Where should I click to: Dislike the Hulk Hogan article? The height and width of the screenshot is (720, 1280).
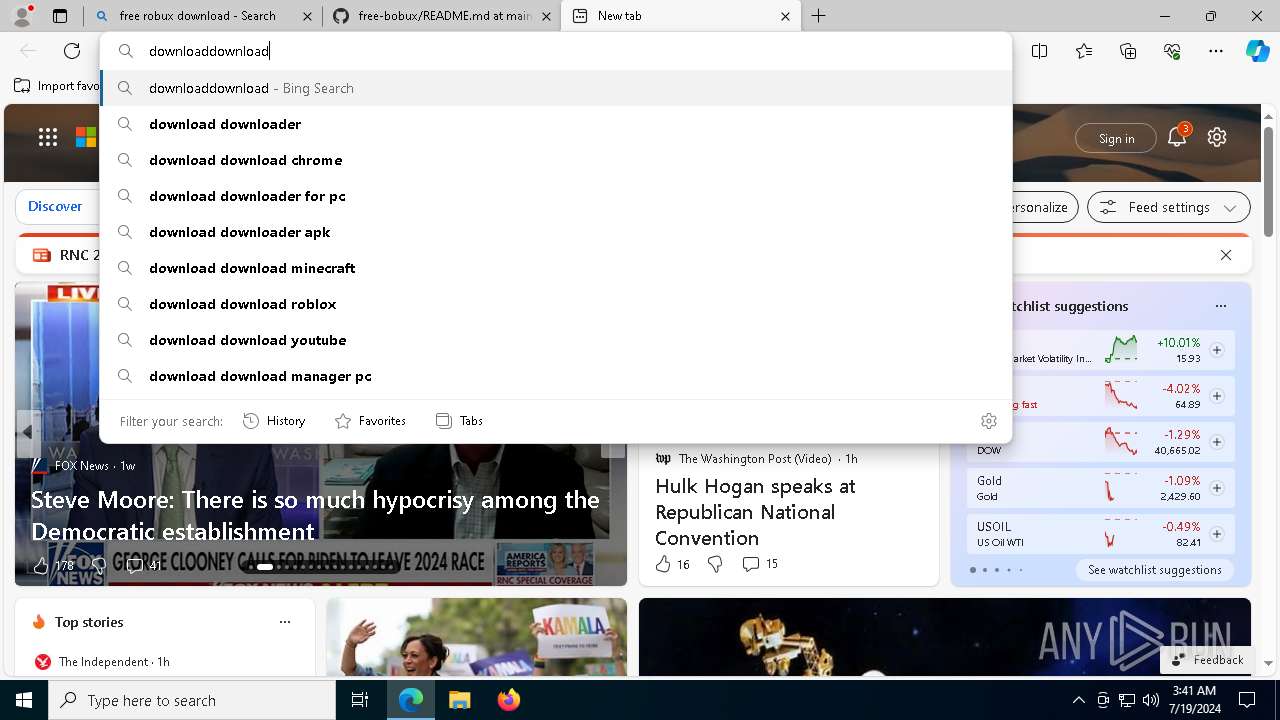point(715,564)
